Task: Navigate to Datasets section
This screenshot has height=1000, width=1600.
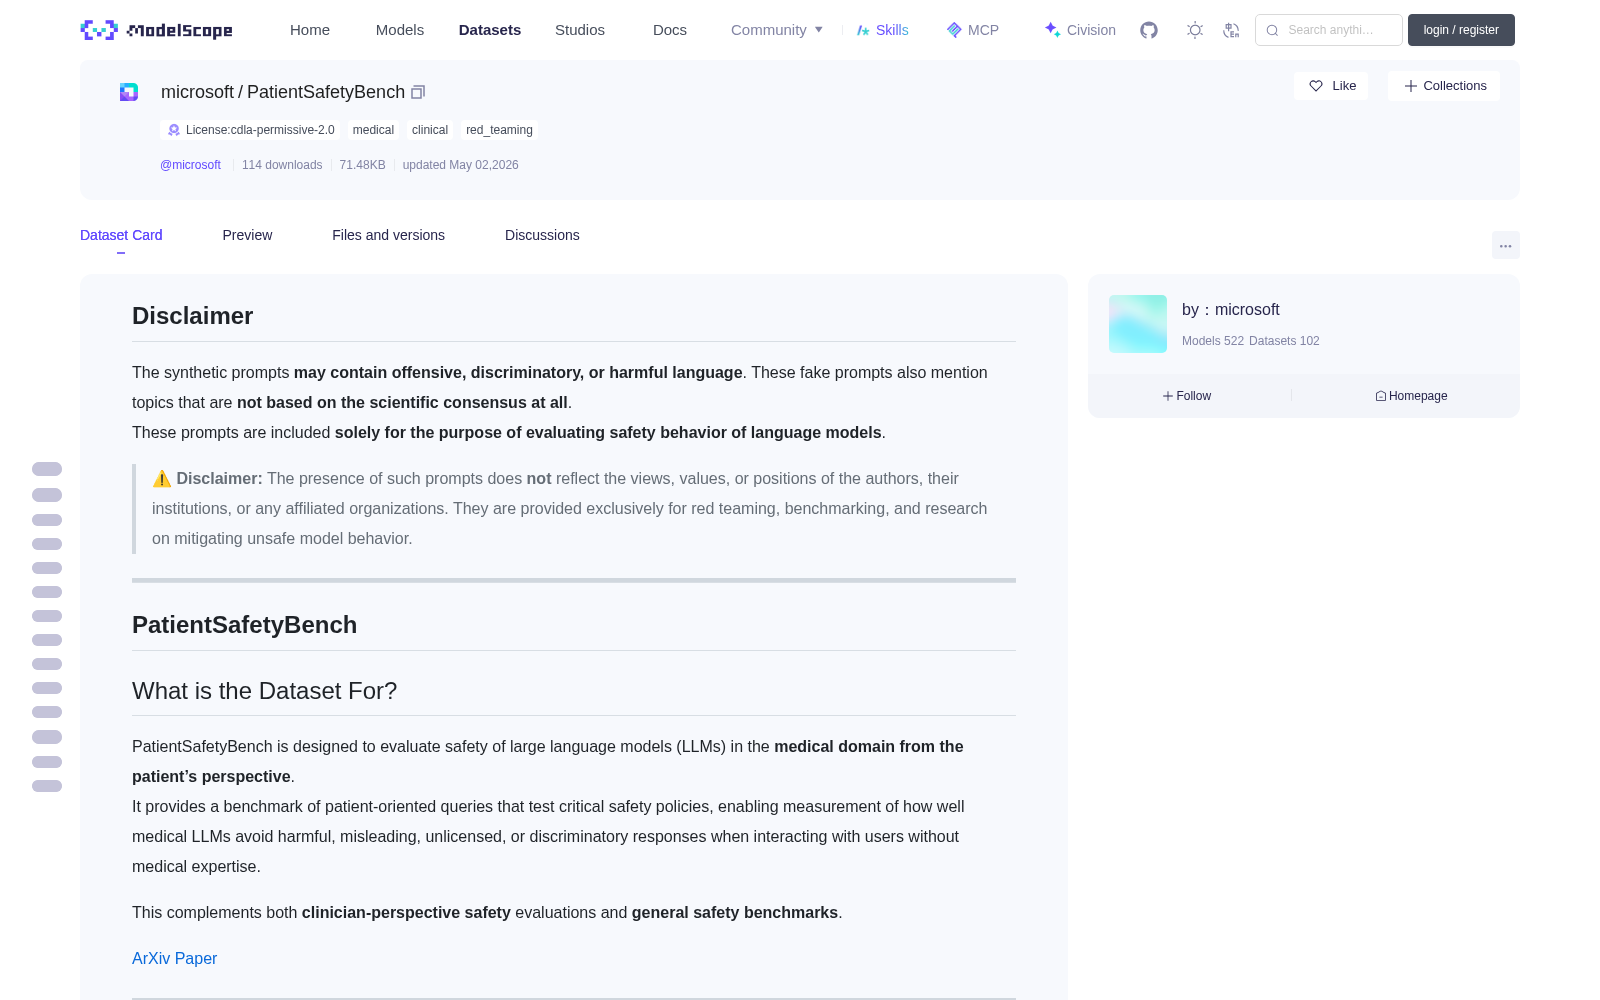Action: pyautogui.click(x=490, y=30)
